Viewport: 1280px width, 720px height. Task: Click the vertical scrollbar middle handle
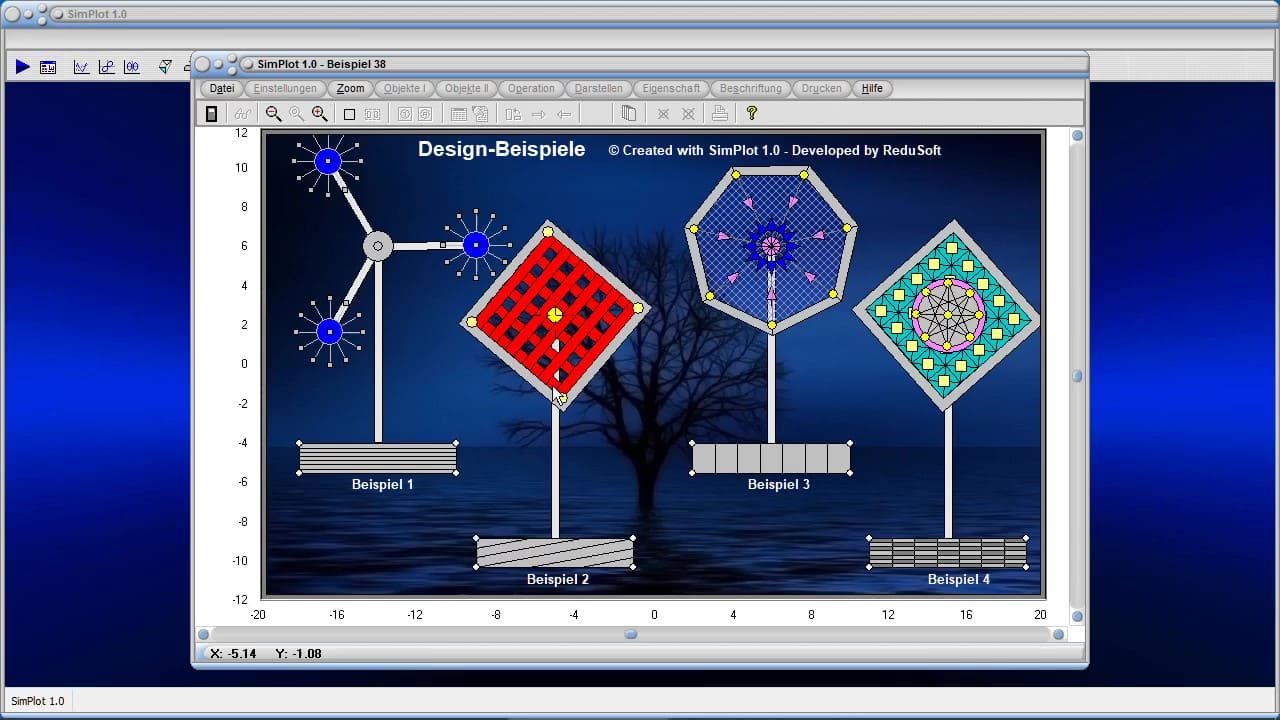coord(1077,376)
